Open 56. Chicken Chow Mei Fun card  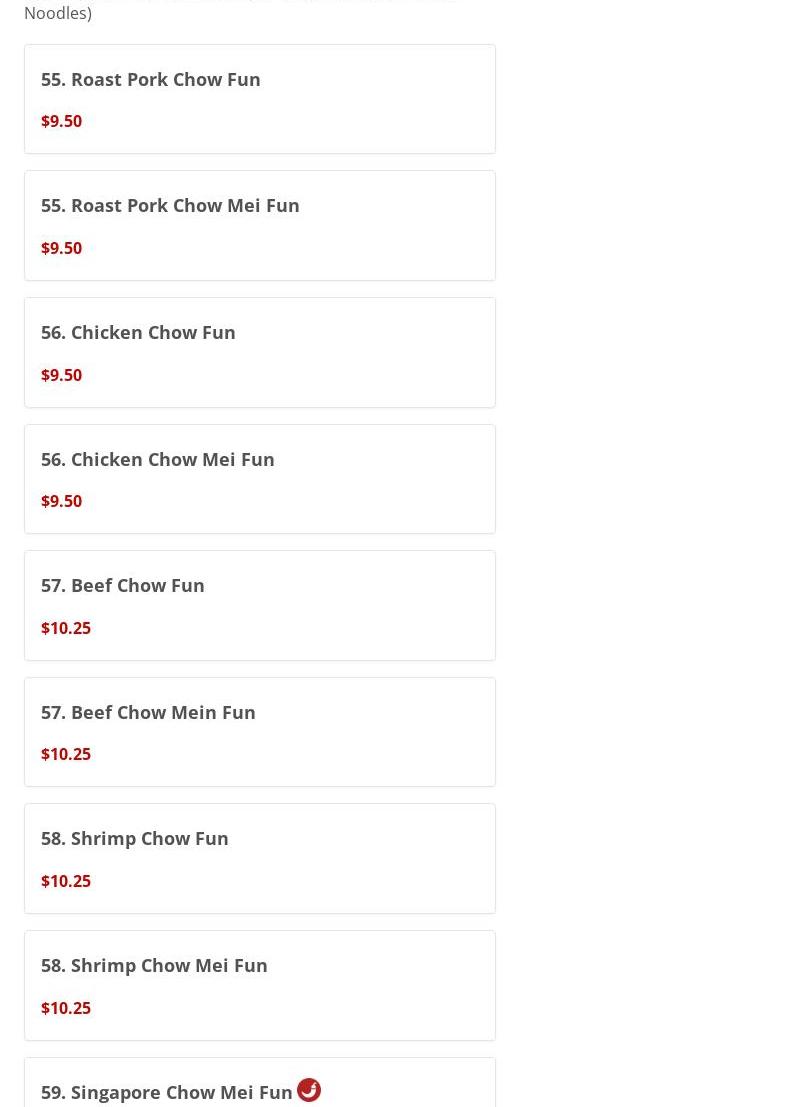point(158,459)
